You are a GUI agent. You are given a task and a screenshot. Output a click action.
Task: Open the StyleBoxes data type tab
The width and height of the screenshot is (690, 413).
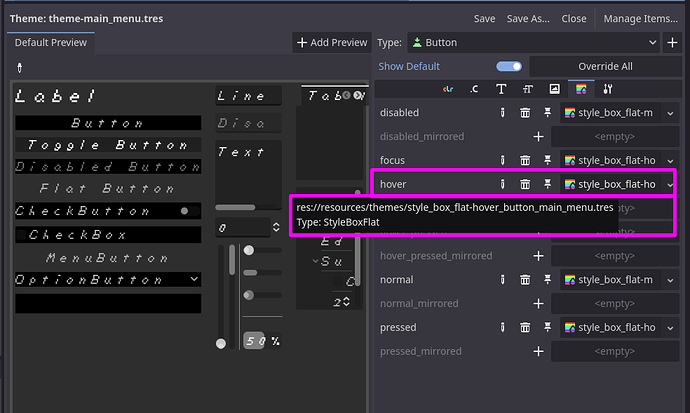(x=581, y=89)
